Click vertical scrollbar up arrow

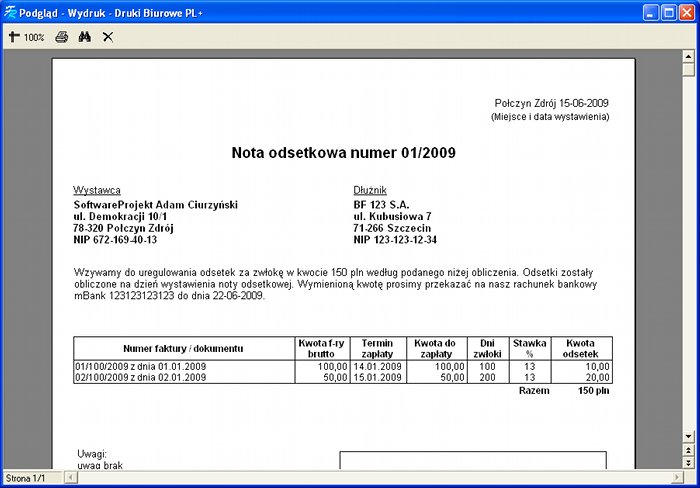click(688, 56)
